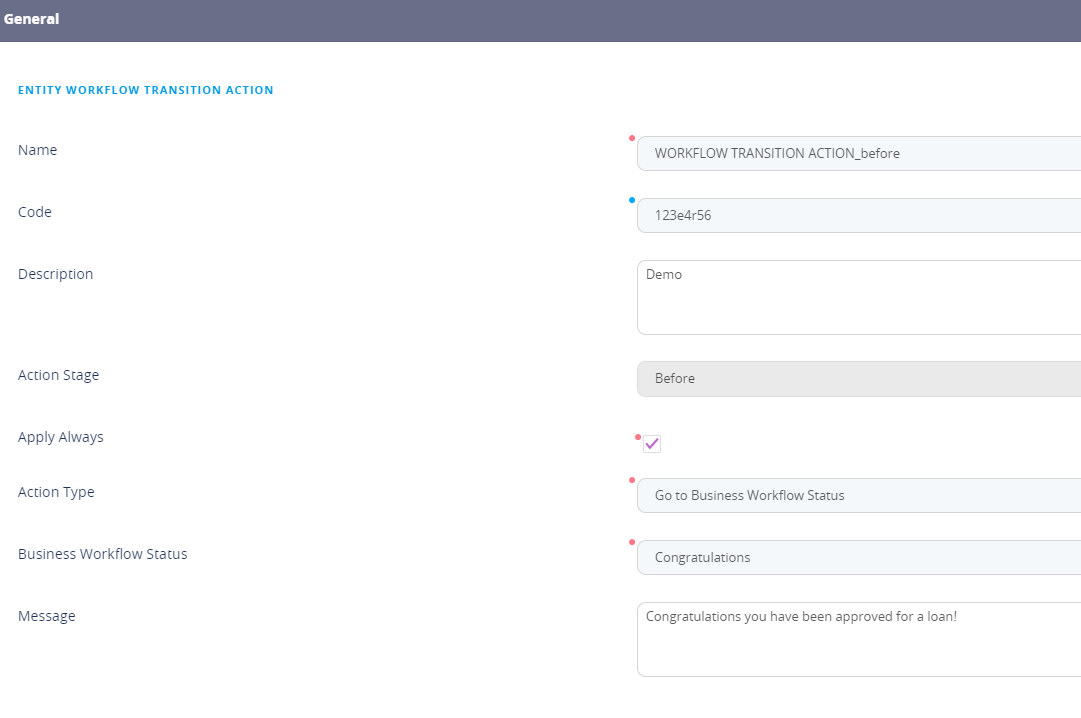Click the Action Stage label

click(x=59, y=375)
